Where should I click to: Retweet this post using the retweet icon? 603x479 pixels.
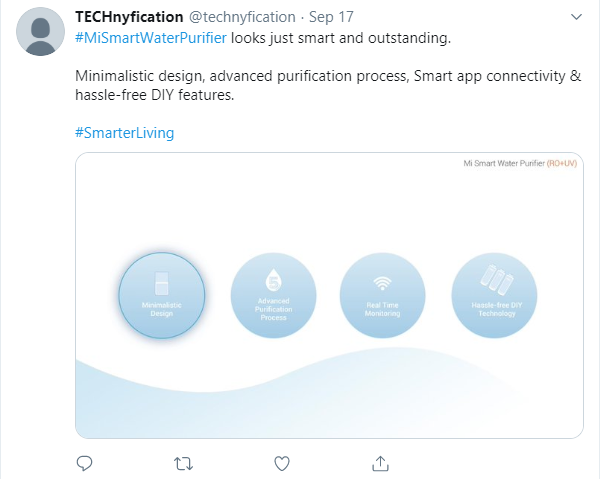coord(183,464)
